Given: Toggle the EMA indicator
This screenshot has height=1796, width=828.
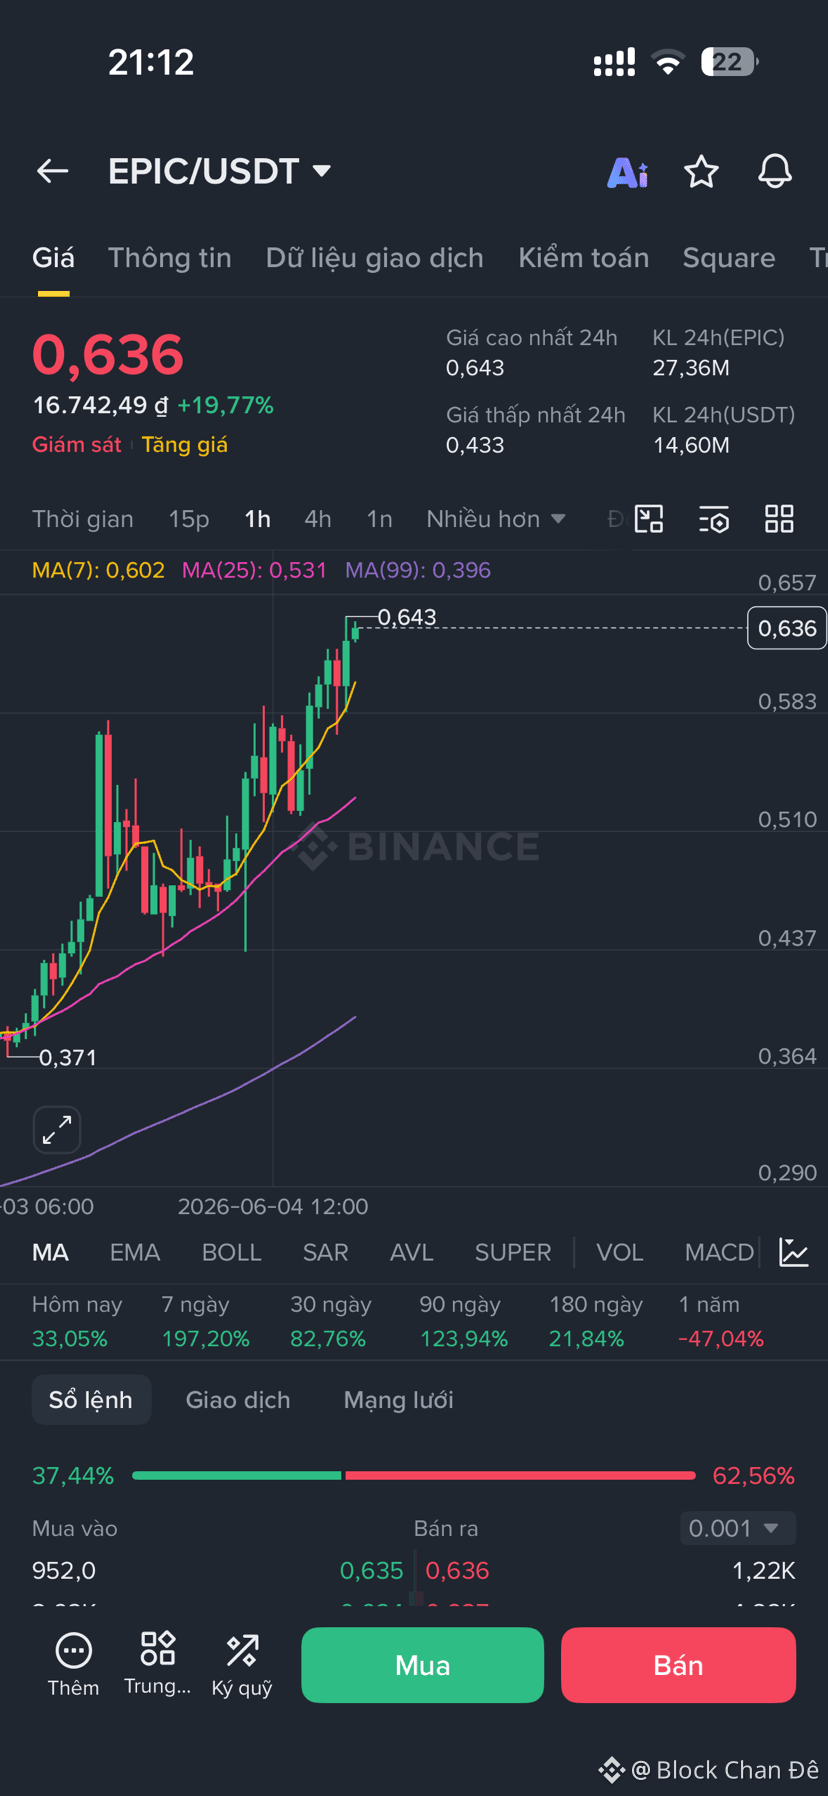Looking at the screenshot, I should pos(135,1252).
